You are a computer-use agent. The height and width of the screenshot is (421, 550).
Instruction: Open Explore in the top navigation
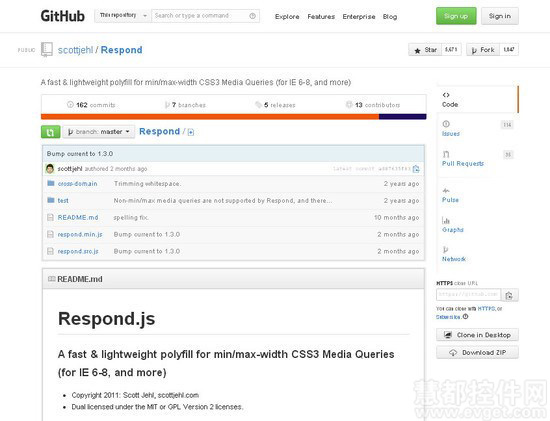(x=287, y=16)
